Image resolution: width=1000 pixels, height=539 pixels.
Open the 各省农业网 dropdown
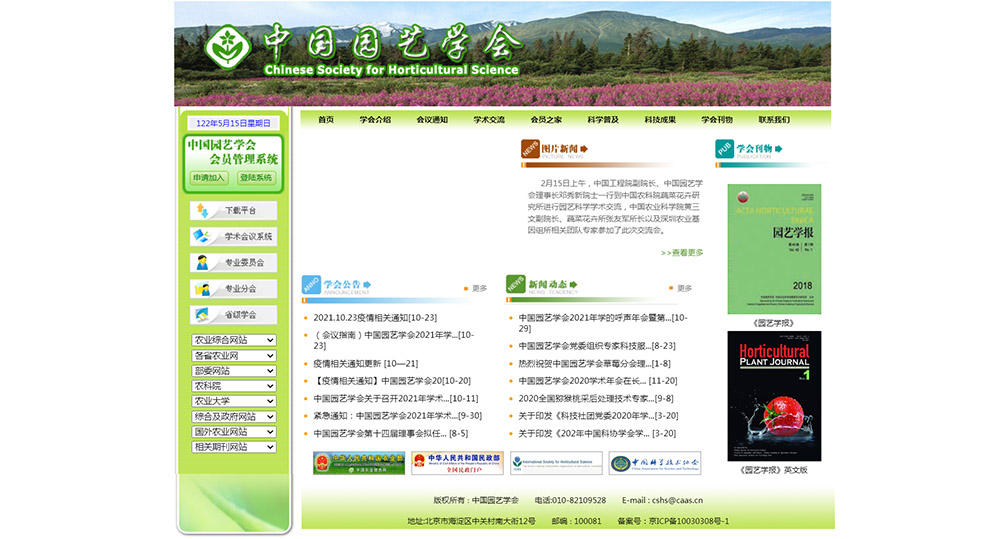[233, 355]
